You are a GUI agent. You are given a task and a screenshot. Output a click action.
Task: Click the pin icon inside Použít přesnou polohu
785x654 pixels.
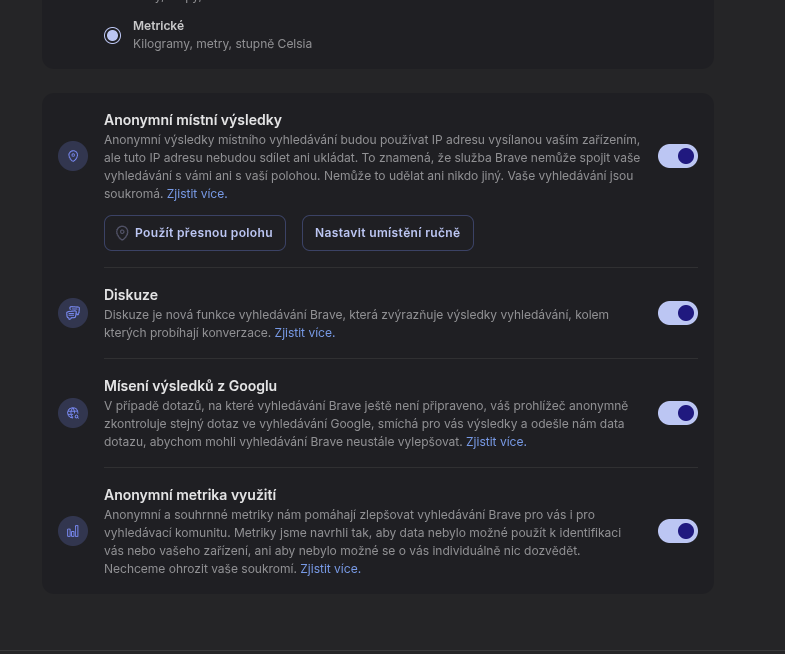pos(122,233)
